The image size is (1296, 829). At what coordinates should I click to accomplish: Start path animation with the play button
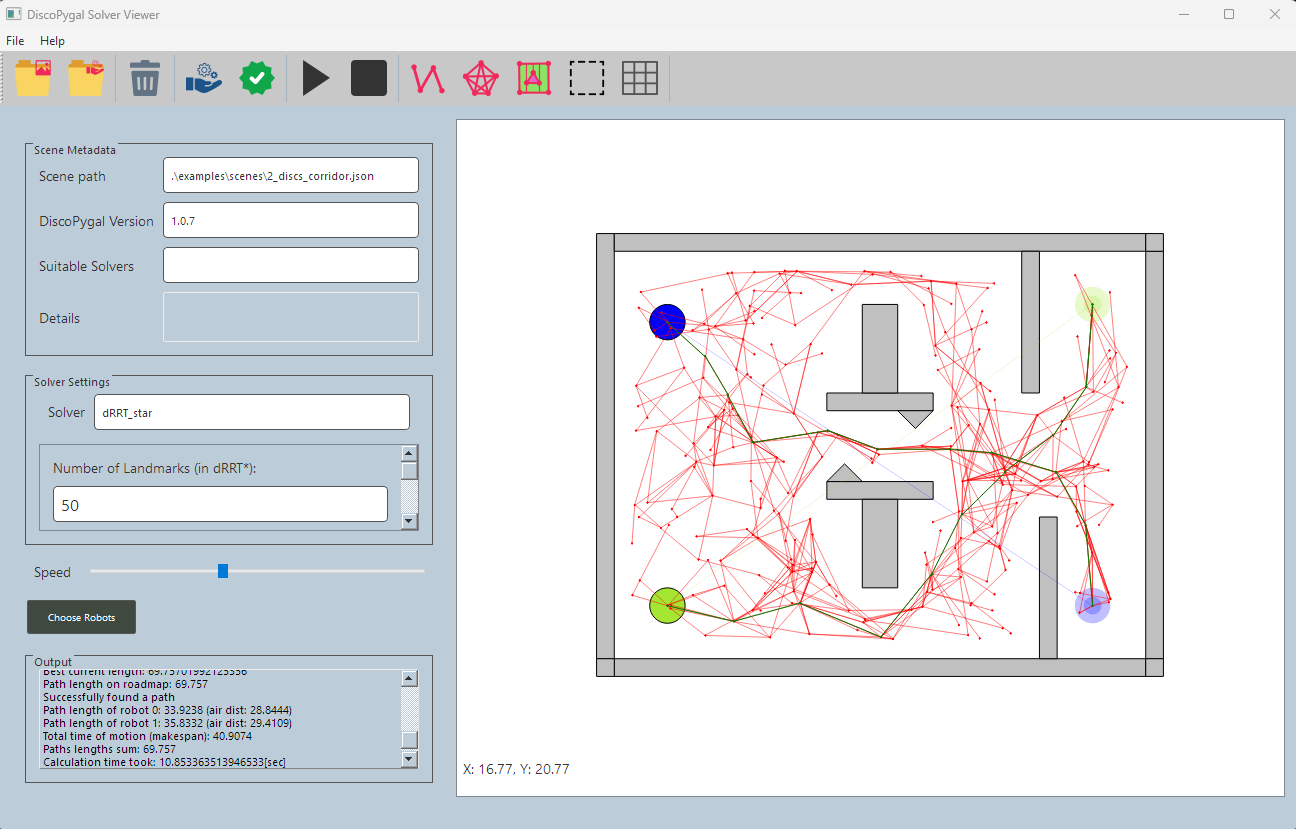point(316,78)
